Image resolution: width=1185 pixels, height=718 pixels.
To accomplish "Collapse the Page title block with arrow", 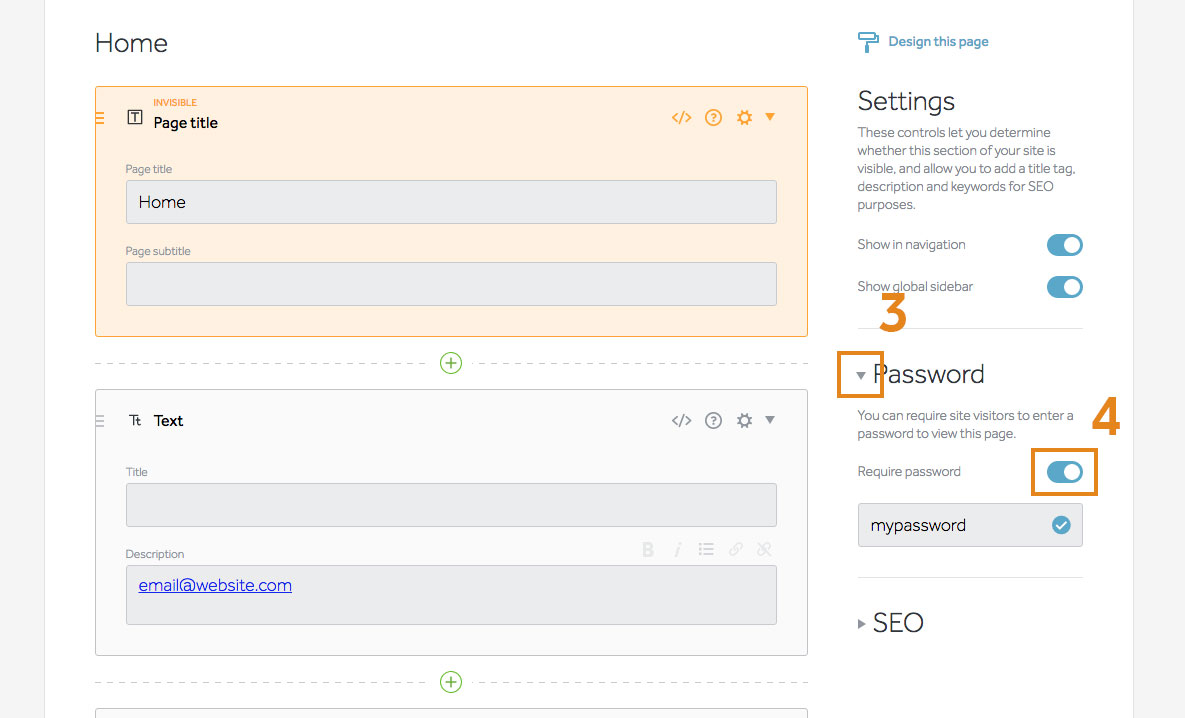I will (x=770, y=117).
